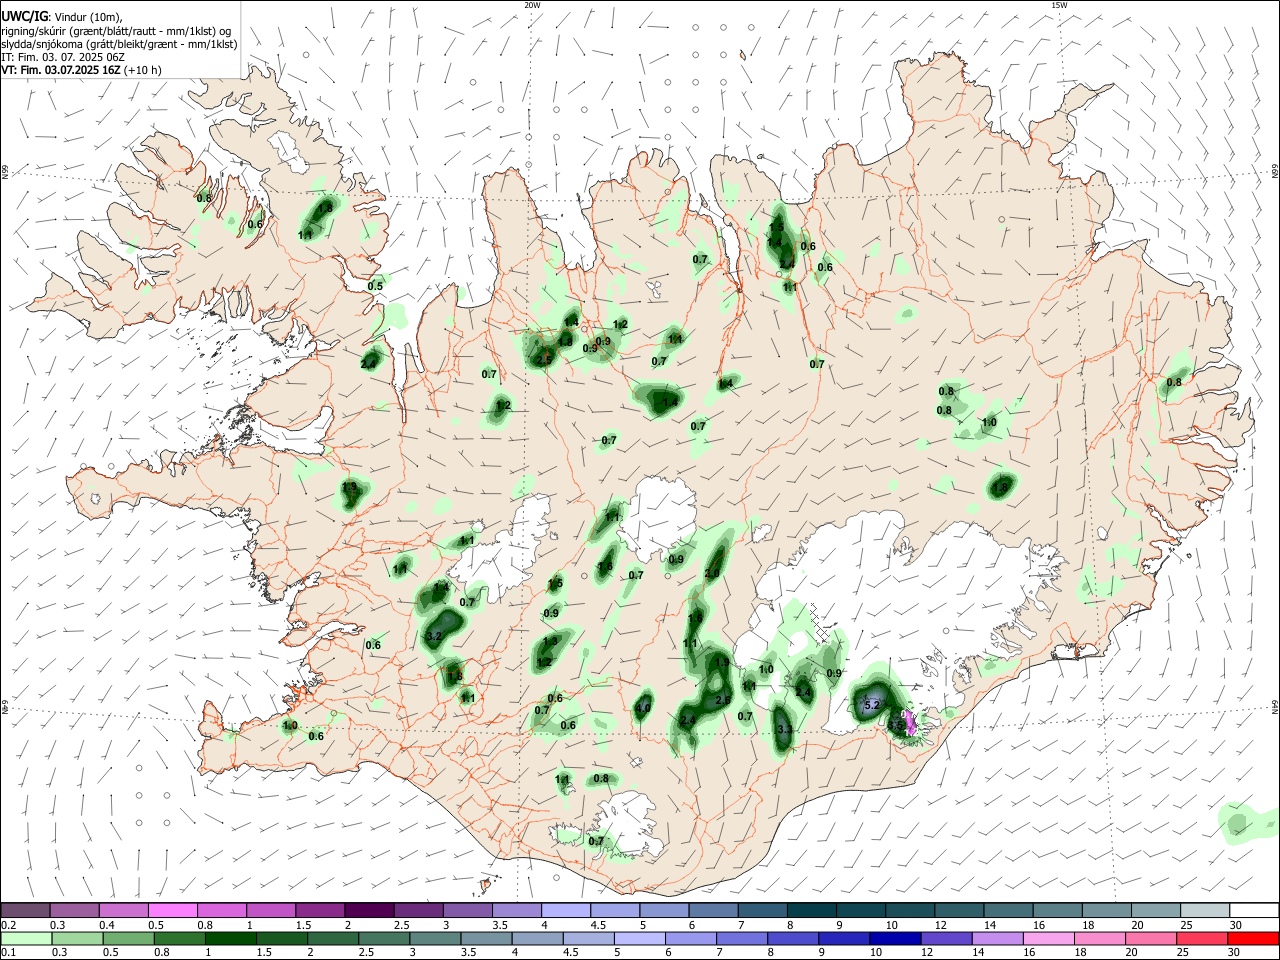Click the red swatch ending the lower legend row
Image resolution: width=1280 pixels, height=960 pixels.
[1253, 938]
